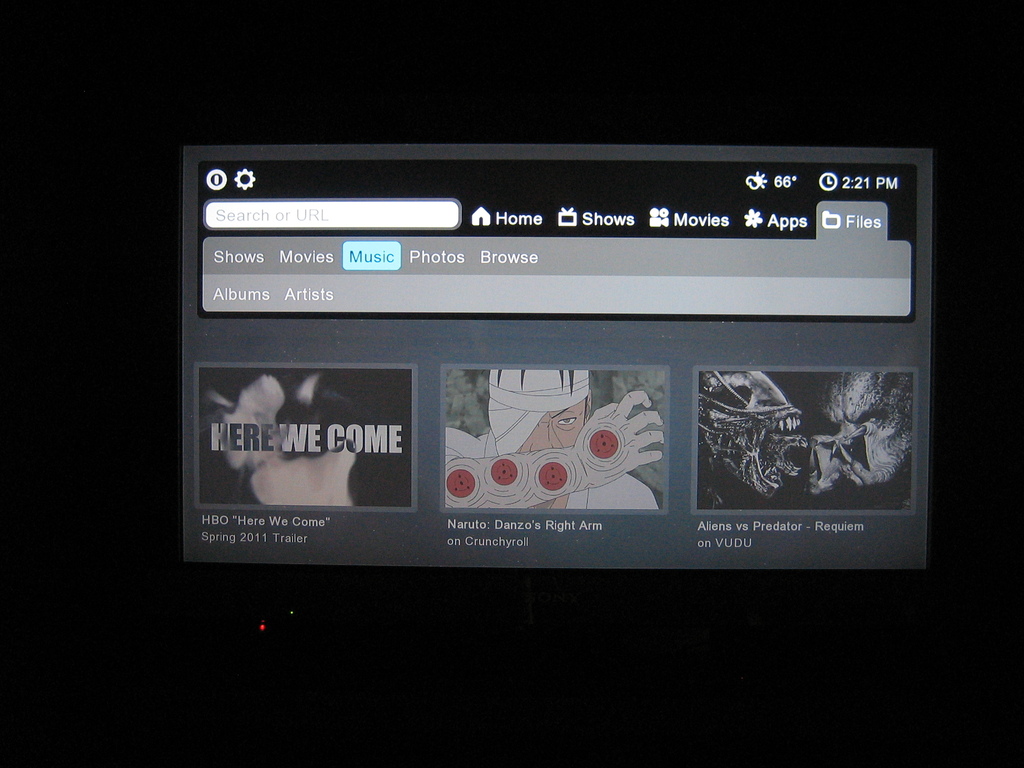This screenshot has height=768, width=1024.
Task: Click Aliens vs Predator - Requiem title
Action: coord(780,526)
